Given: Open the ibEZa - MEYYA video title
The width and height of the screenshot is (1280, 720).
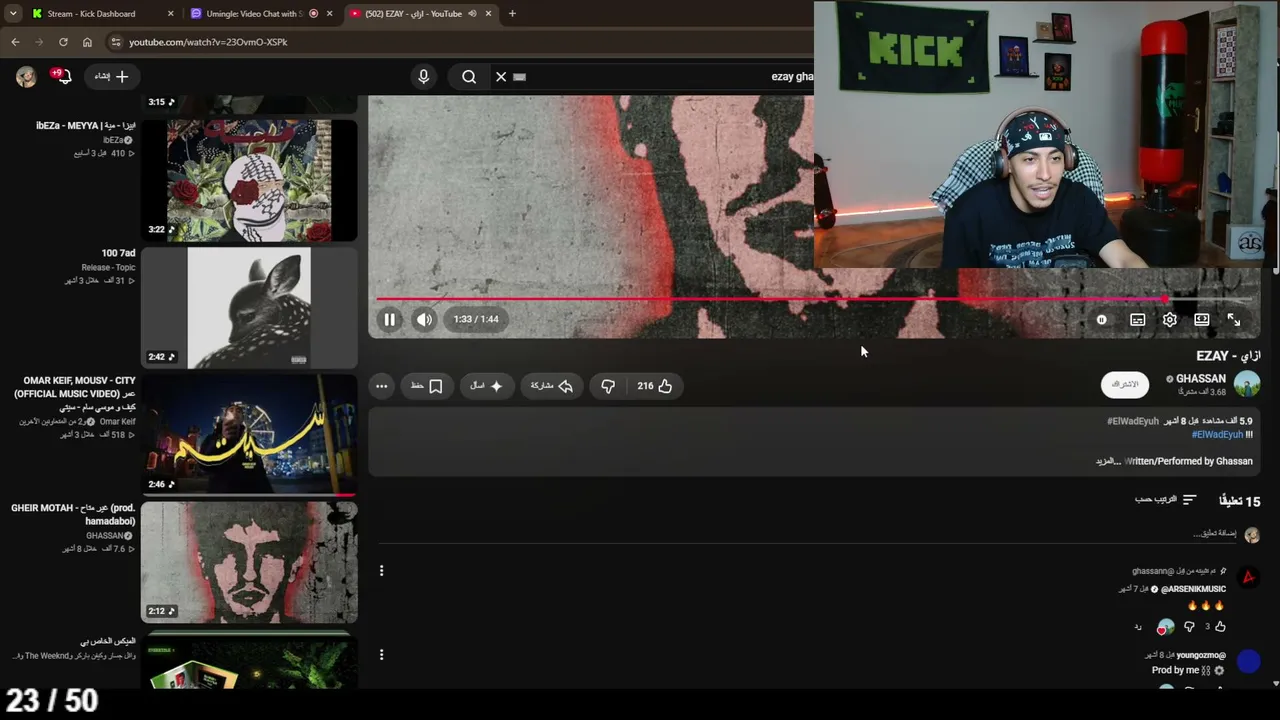Looking at the screenshot, I should pyautogui.click(x=85, y=125).
